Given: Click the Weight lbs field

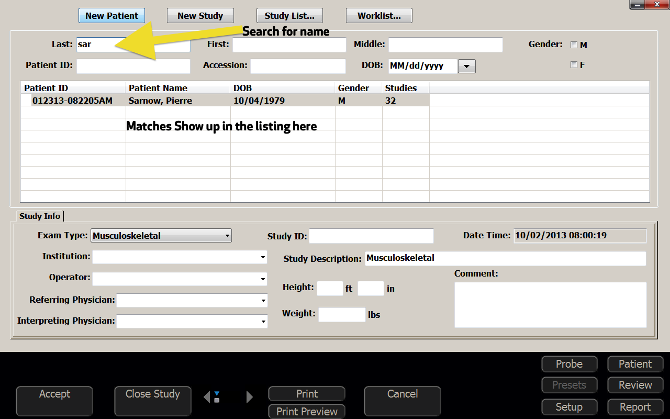Looking at the screenshot, I should click(x=342, y=315).
